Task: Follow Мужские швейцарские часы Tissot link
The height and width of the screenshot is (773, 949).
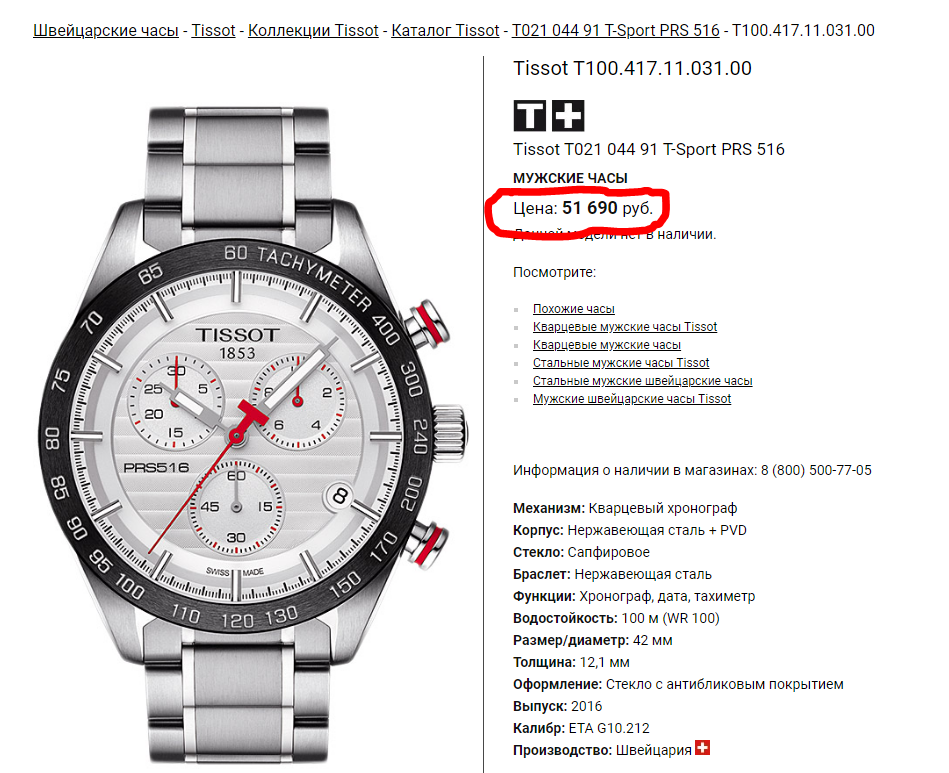Action: 632,399
